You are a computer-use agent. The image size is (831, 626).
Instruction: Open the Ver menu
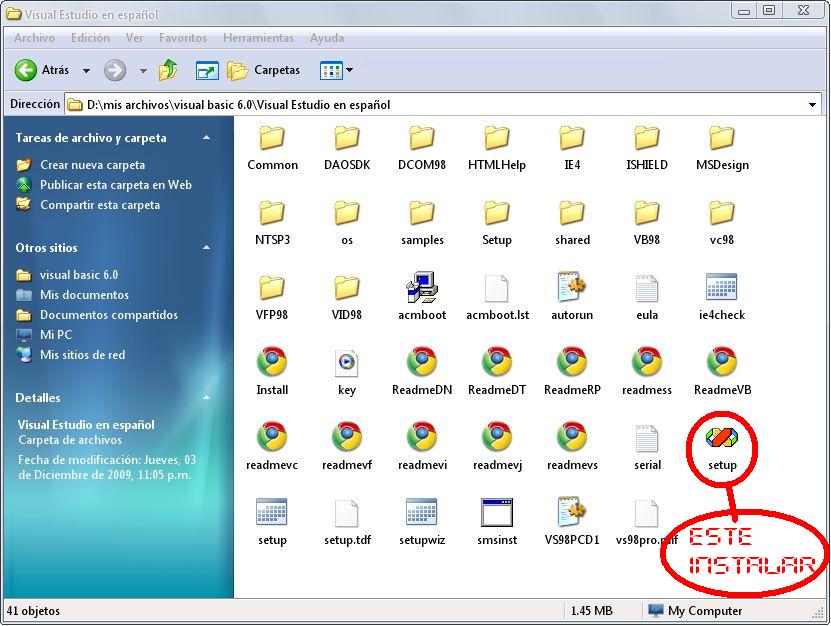pyautogui.click(x=134, y=38)
